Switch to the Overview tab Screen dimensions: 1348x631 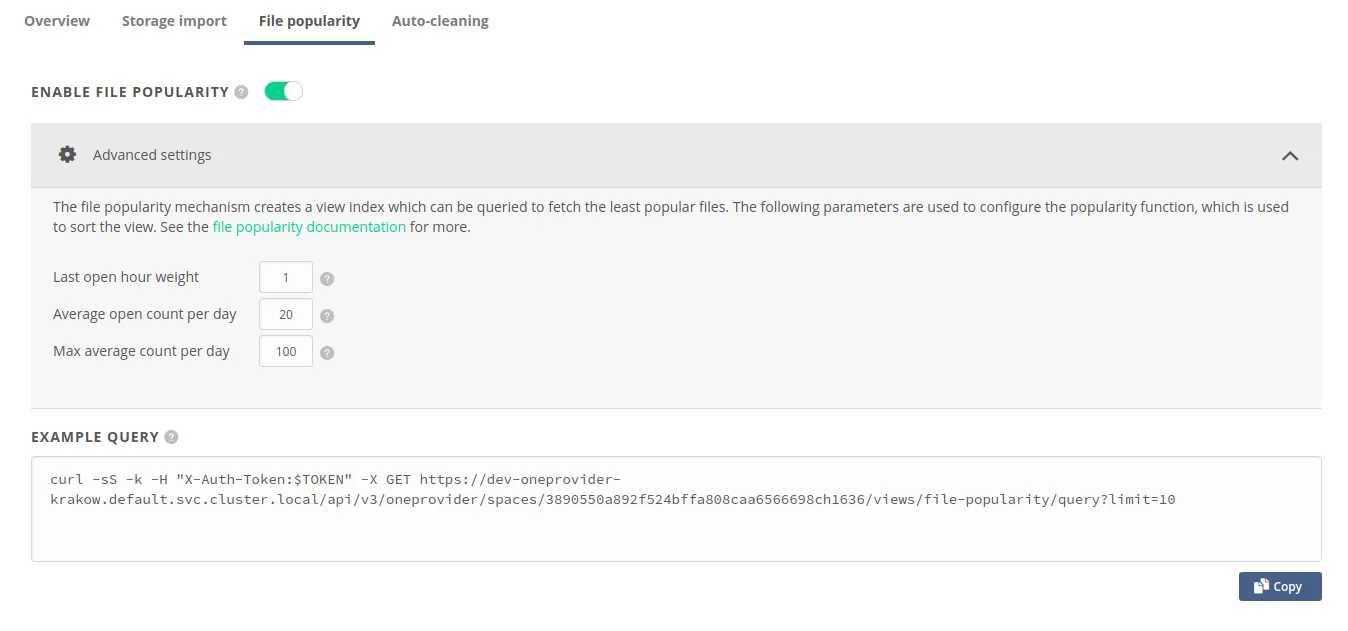pos(57,21)
